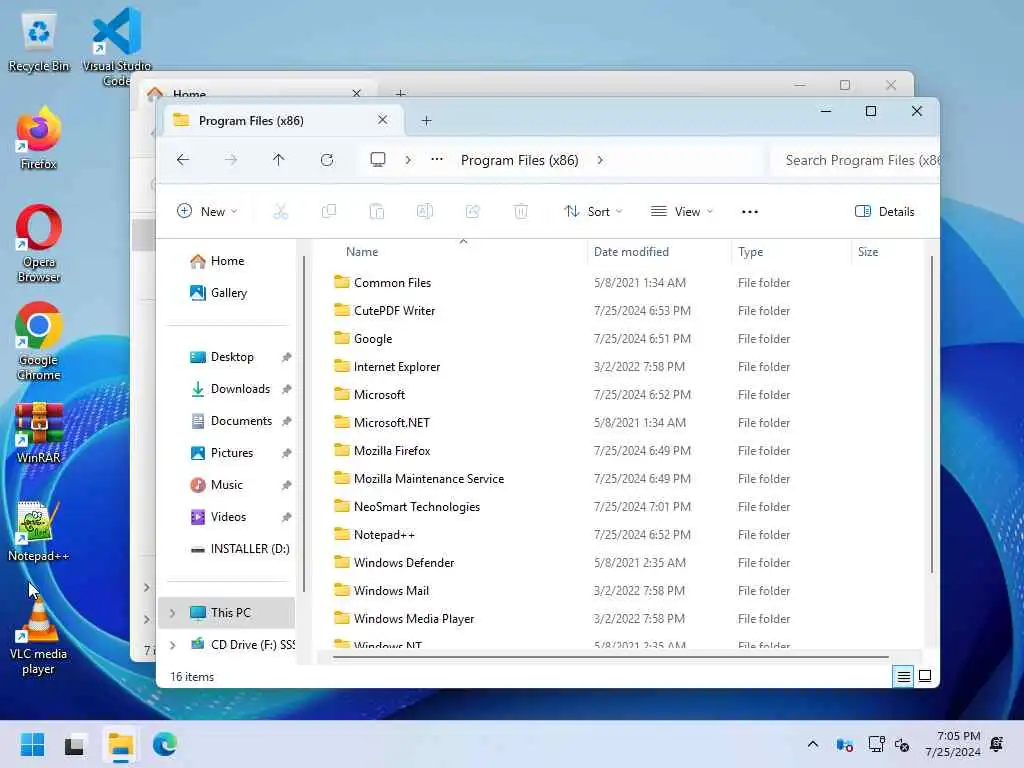Go up one folder level
Screen dimensions: 1024x768
(278, 160)
